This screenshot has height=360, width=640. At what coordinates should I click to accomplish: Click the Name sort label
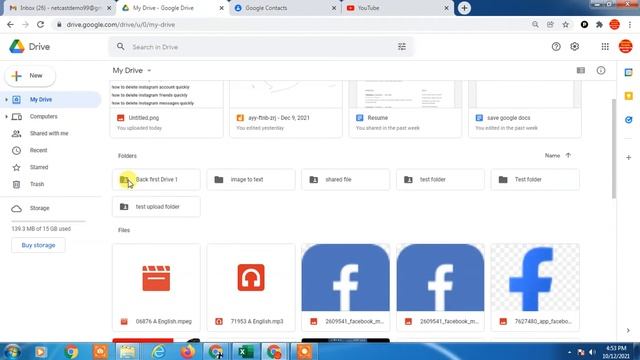click(552, 156)
